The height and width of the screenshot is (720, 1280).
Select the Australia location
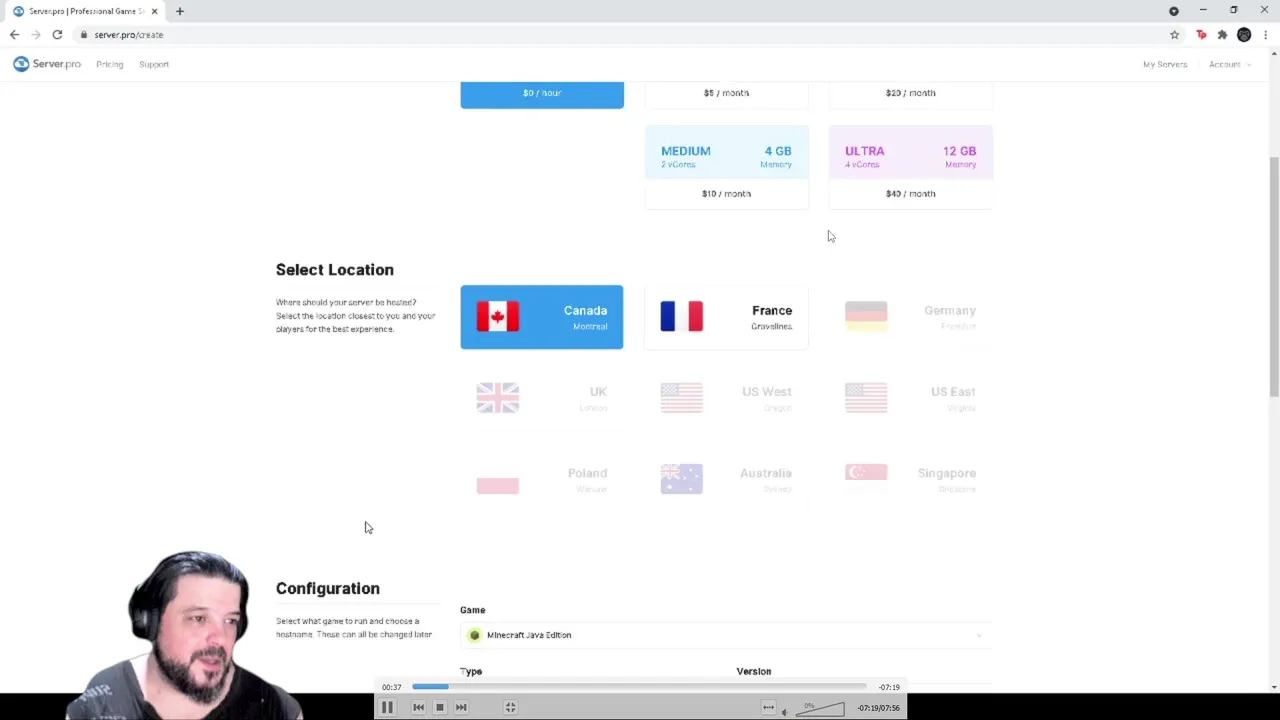coord(726,479)
